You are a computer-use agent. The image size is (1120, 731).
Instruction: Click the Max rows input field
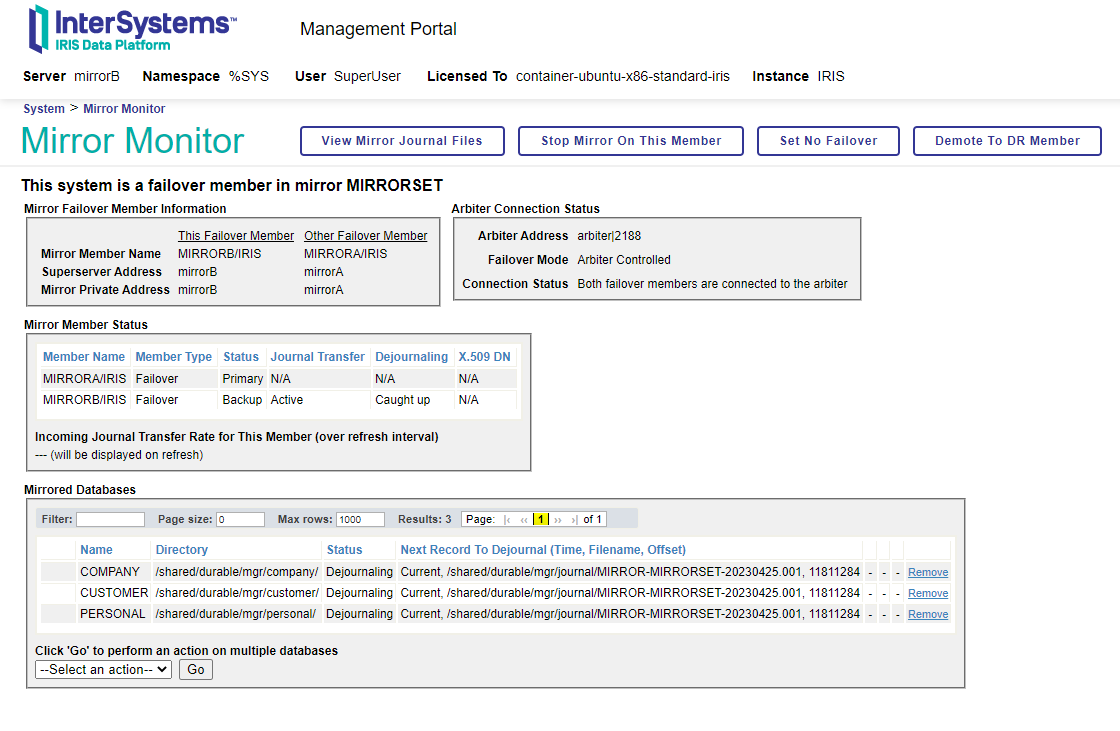360,520
